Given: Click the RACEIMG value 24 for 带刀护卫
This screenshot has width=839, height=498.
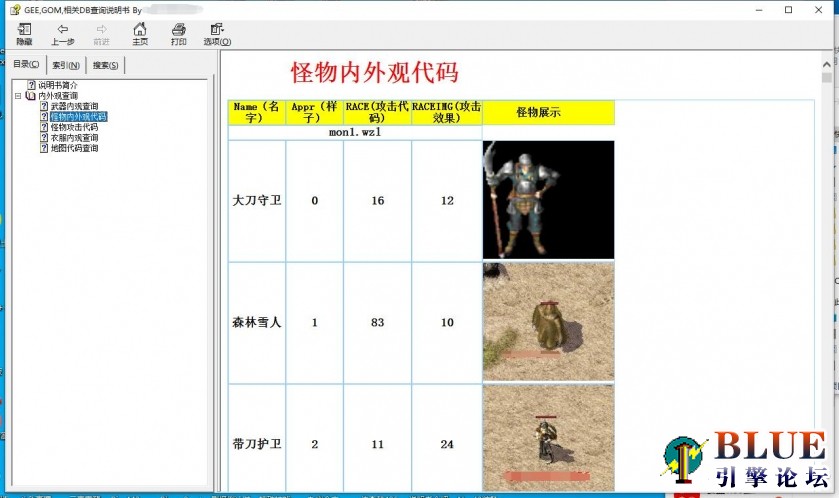Looking at the screenshot, I should tap(447, 444).
